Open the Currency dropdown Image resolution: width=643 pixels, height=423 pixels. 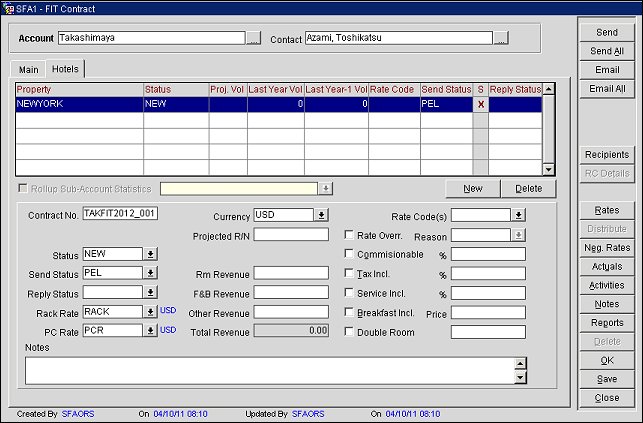point(321,215)
